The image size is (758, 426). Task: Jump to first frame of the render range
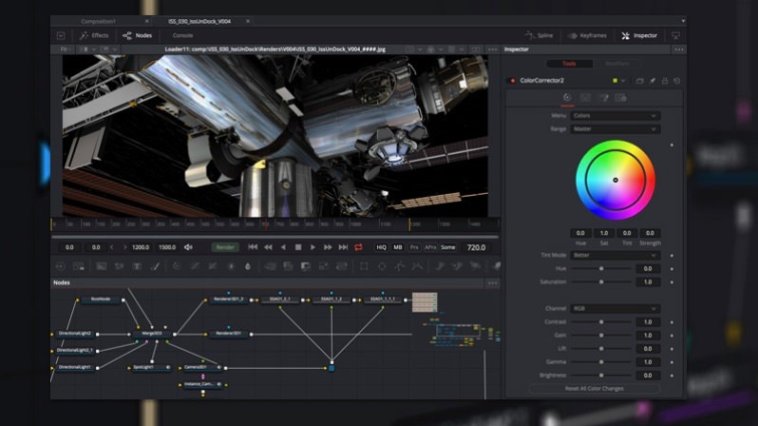pyautogui.click(x=252, y=247)
